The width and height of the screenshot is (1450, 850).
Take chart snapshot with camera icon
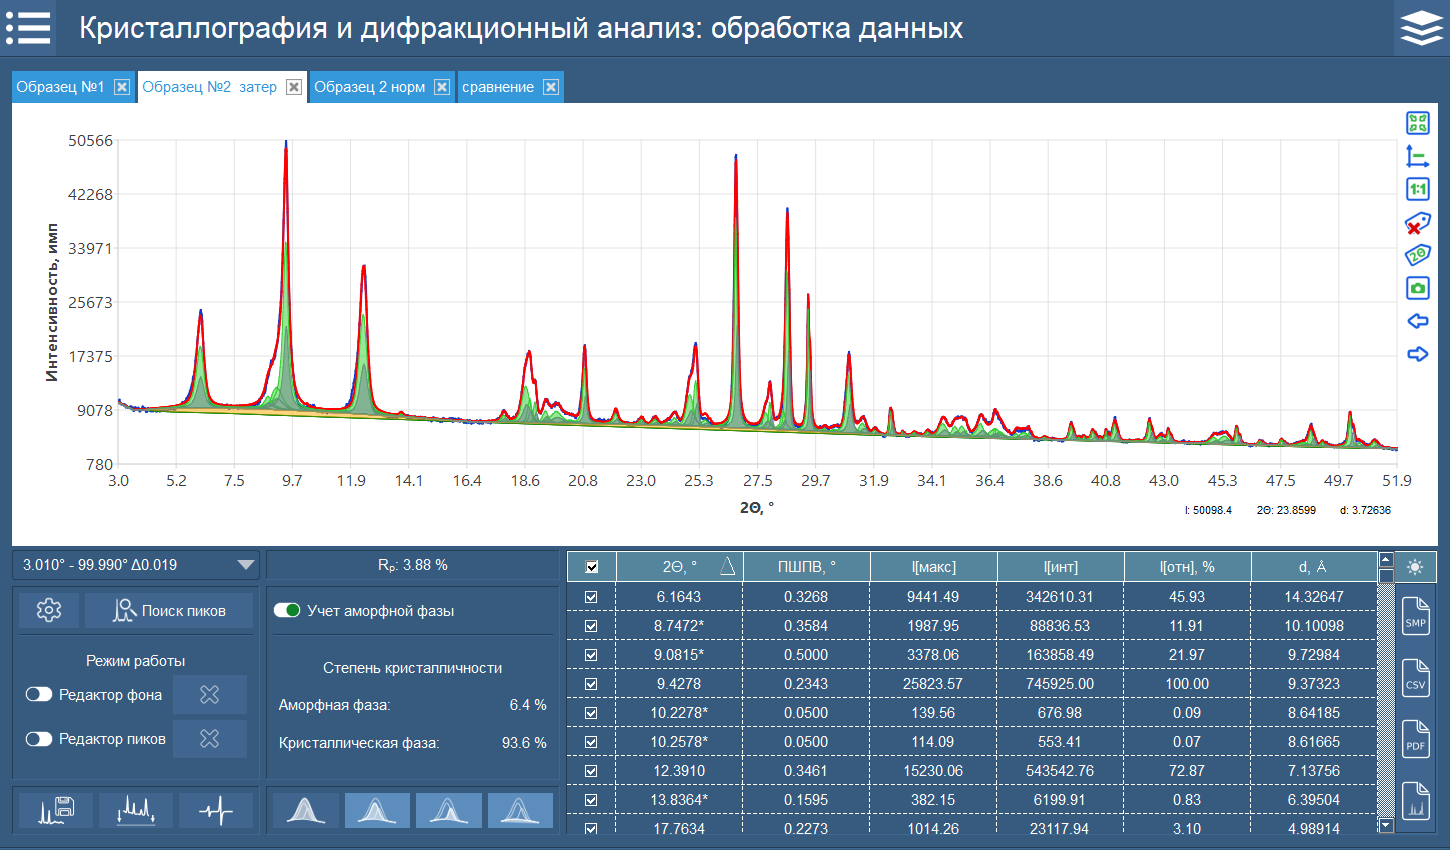[x=1417, y=289]
